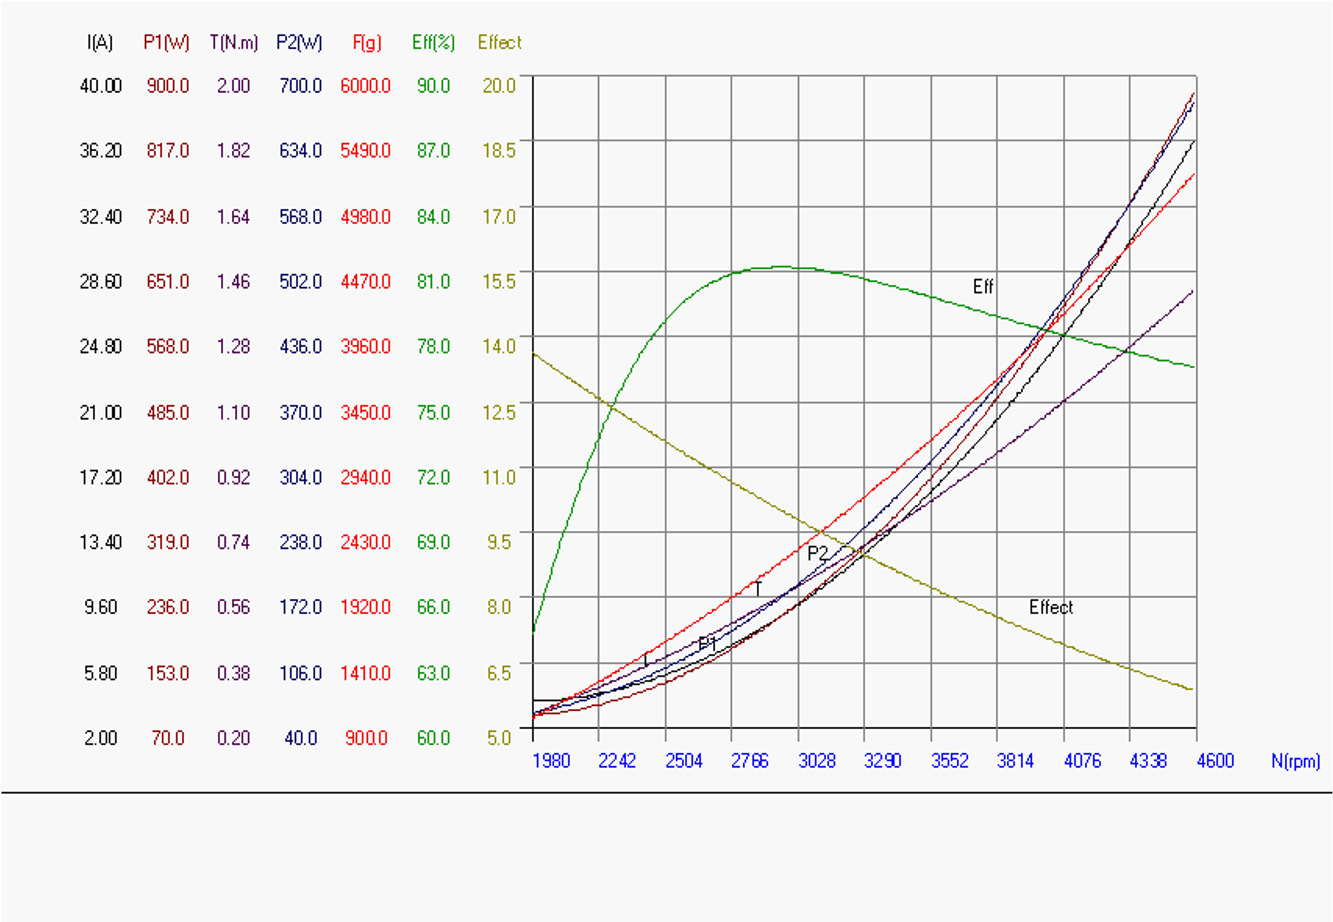Click the 3450.0 value in F(g) scale
This screenshot has height=922, width=1333.
(x=366, y=412)
